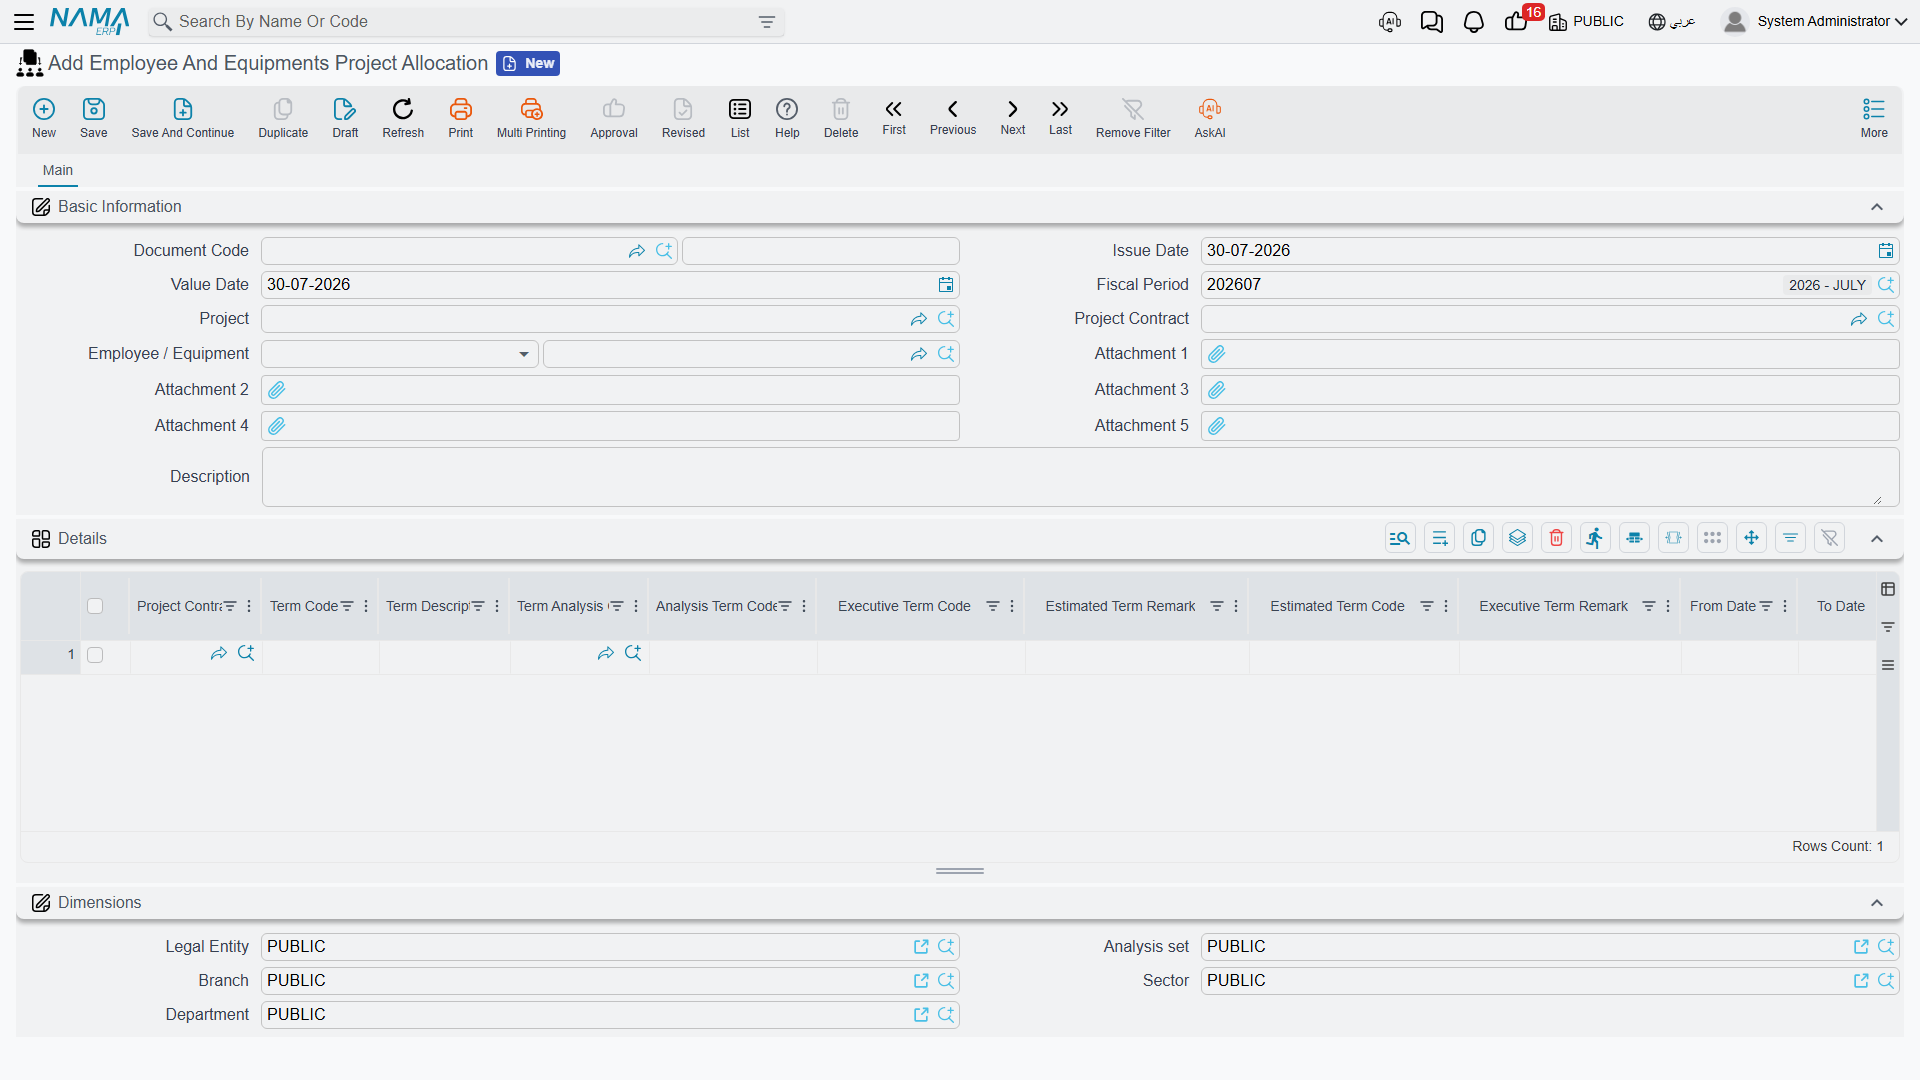Tick the select-all checkbox in the Details header
This screenshot has width=1920, height=1080.
tap(95, 606)
